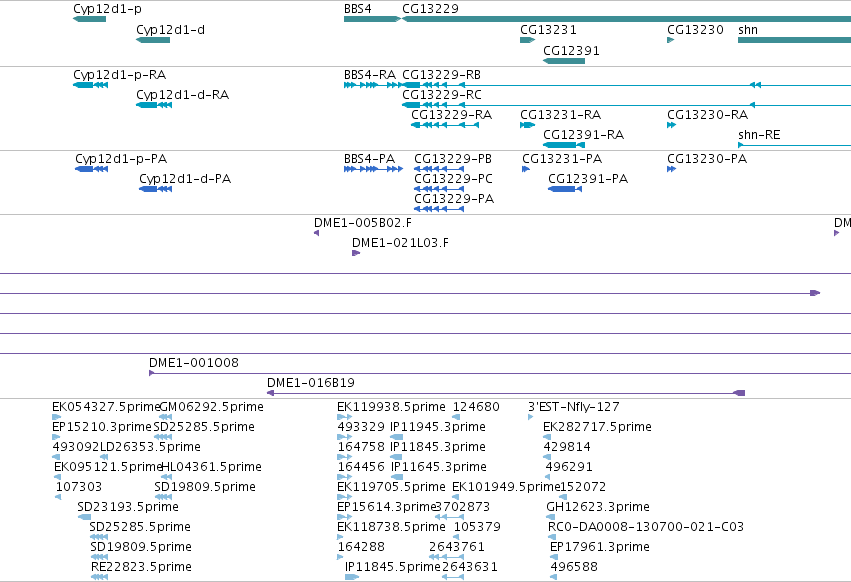
Task: Click the 107303 EST label
Action: click(x=79, y=487)
